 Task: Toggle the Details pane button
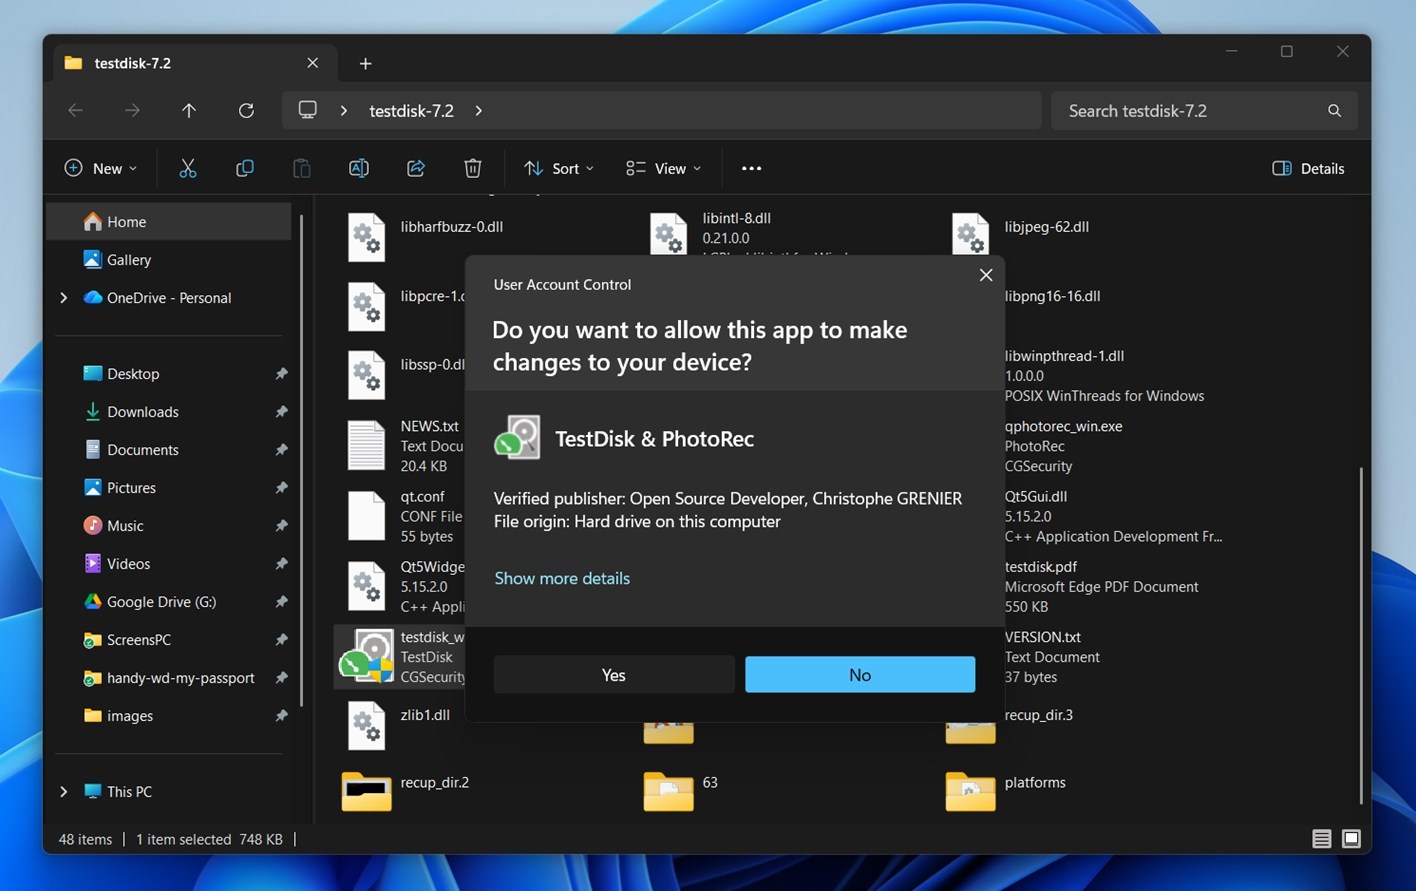(x=1308, y=168)
